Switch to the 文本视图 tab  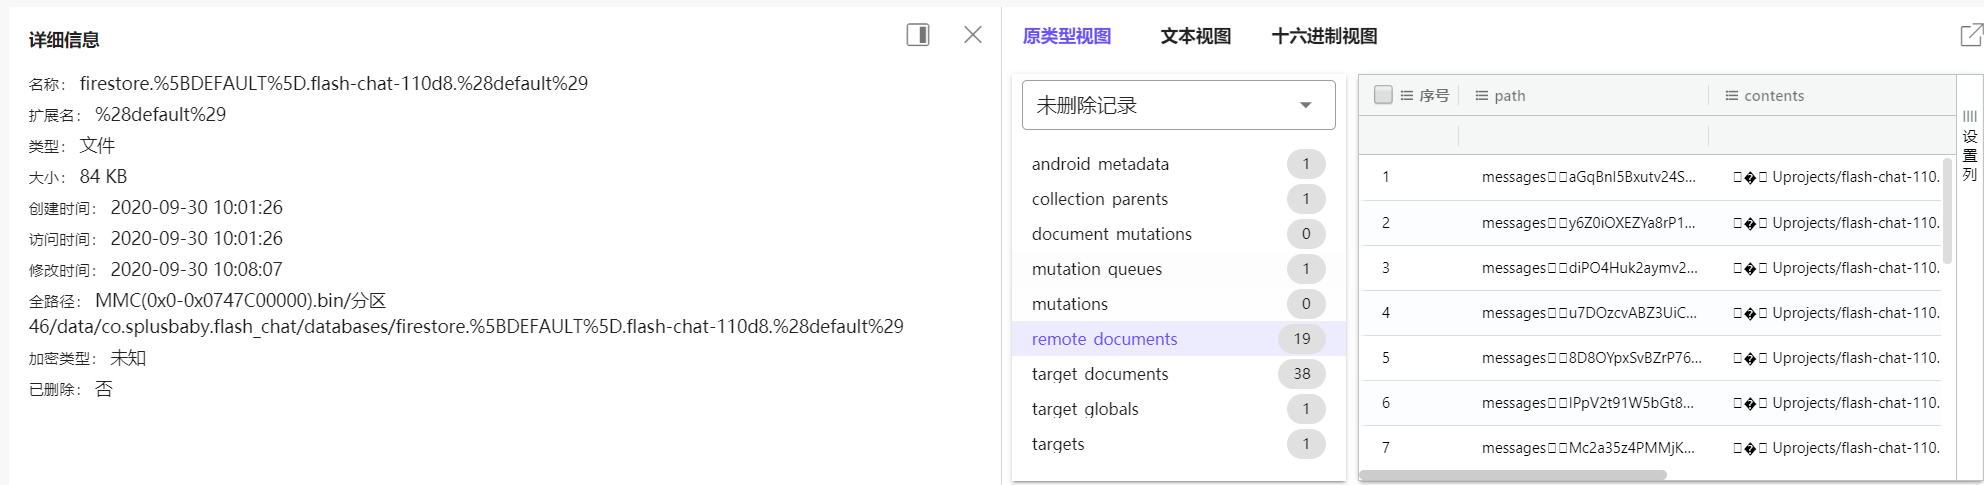point(1195,36)
